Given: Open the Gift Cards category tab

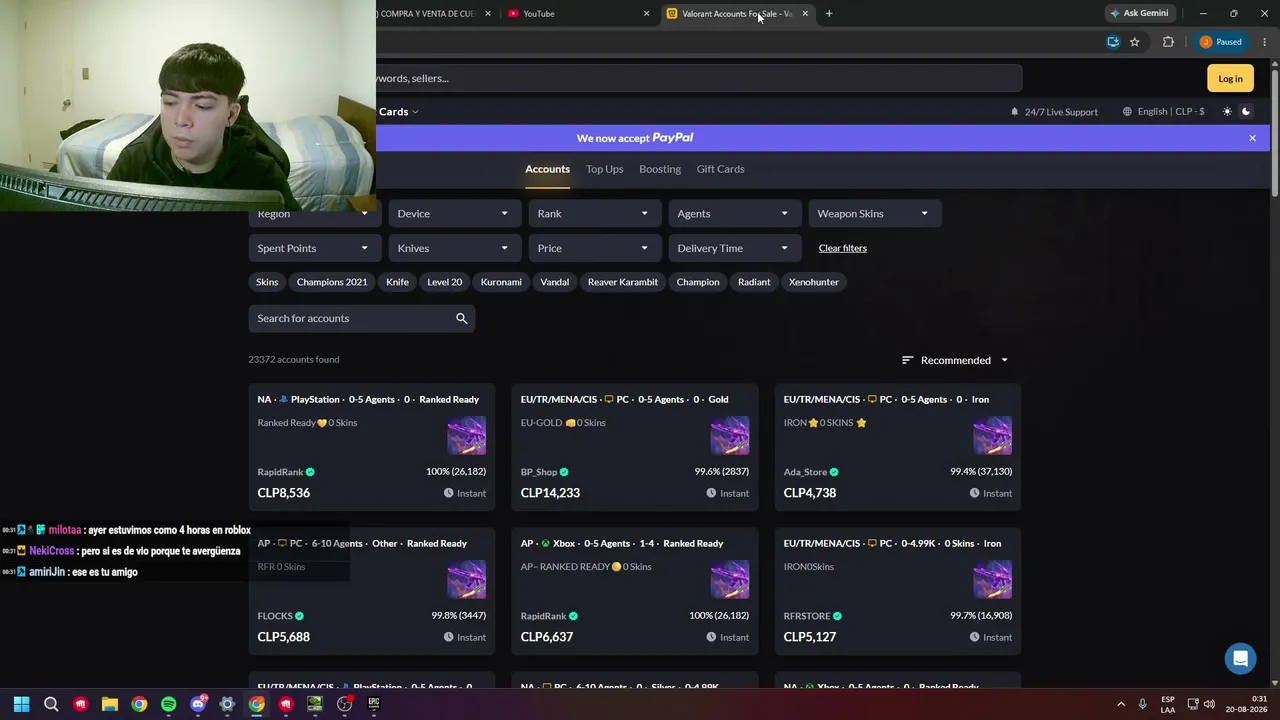Looking at the screenshot, I should point(720,169).
